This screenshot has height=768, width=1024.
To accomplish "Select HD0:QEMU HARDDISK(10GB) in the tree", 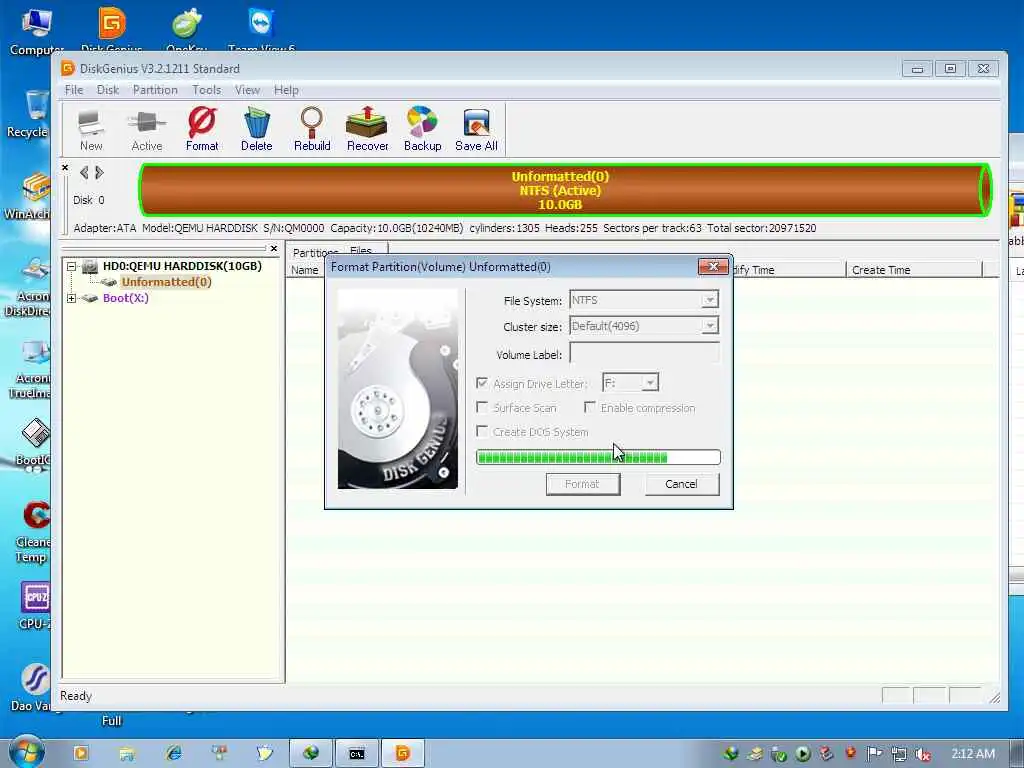I will pos(182,266).
